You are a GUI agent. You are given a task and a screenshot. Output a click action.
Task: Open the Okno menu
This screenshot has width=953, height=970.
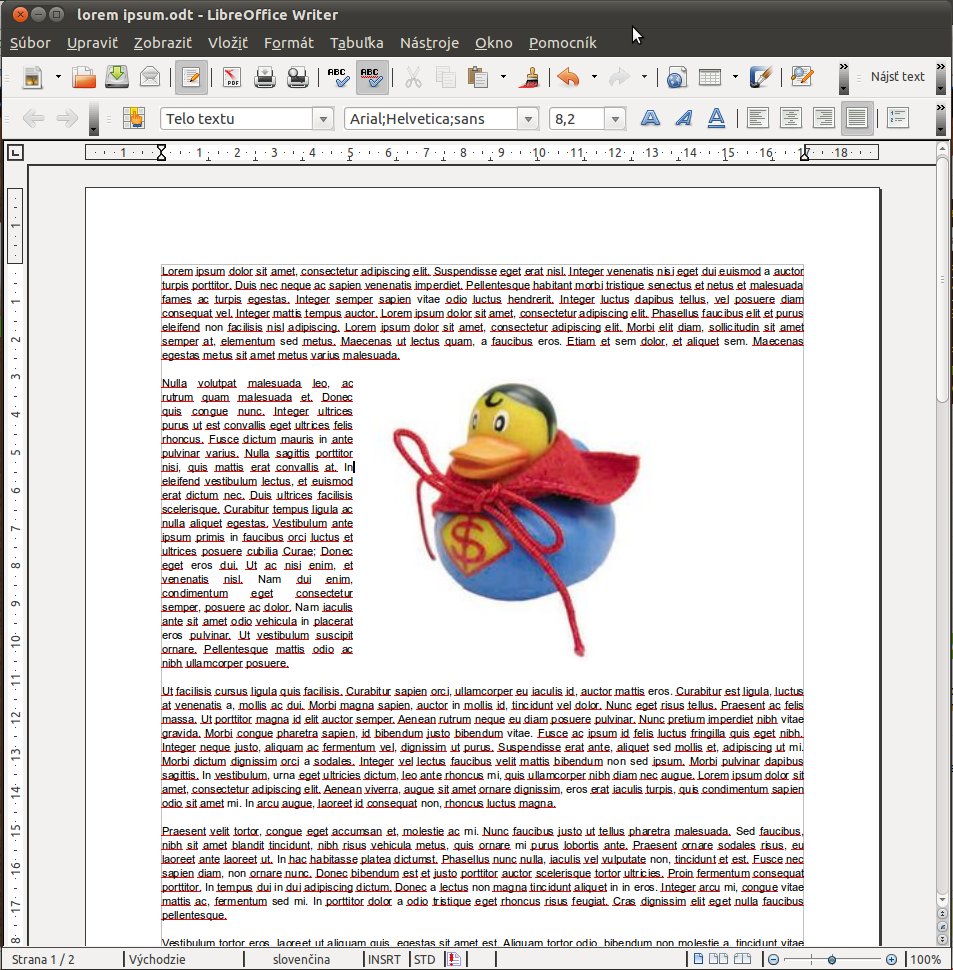pos(494,43)
